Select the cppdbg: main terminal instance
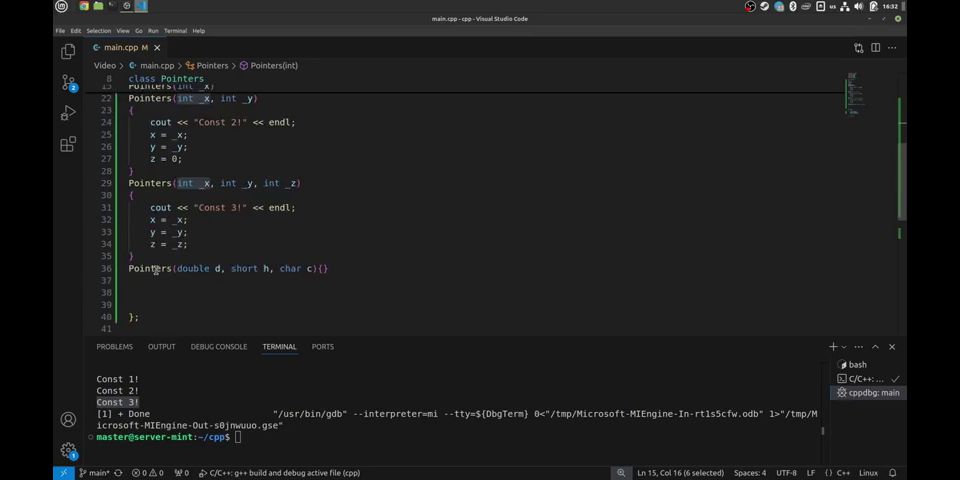 click(x=868, y=393)
